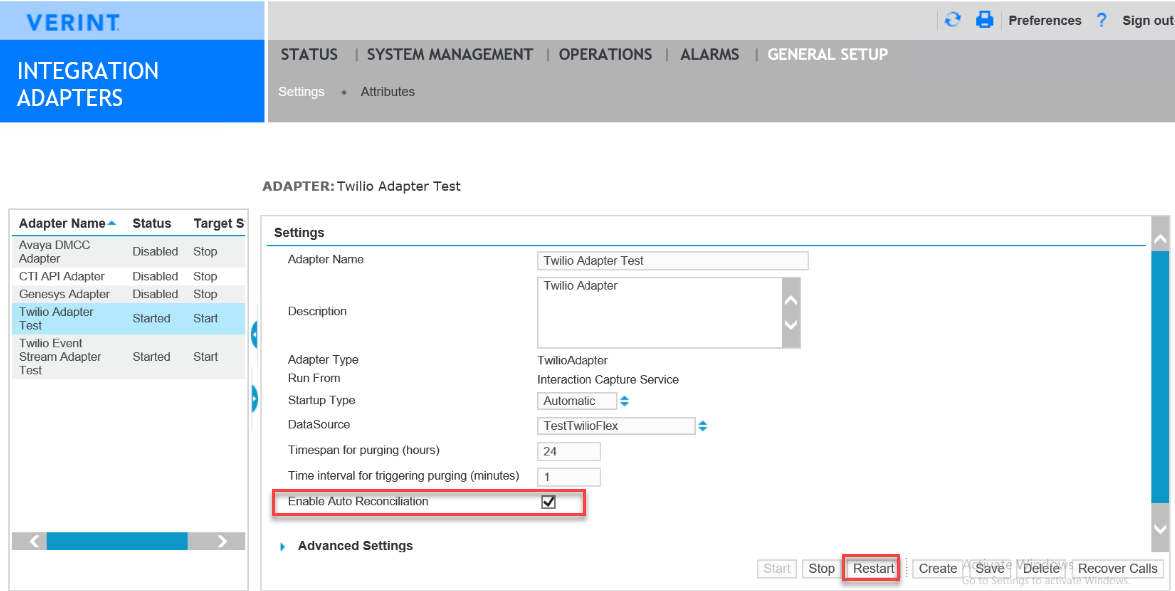This screenshot has width=1175, height=591.
Task: Click Interaction Capture Service value
Action: (608, 380)
